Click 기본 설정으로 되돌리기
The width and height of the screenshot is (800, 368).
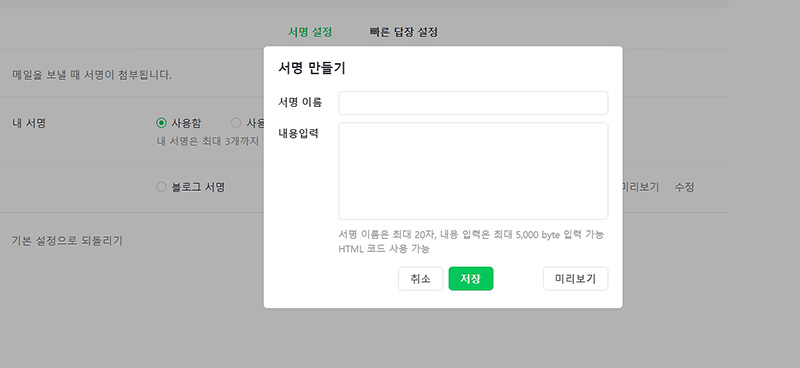[x=67, y=241]
